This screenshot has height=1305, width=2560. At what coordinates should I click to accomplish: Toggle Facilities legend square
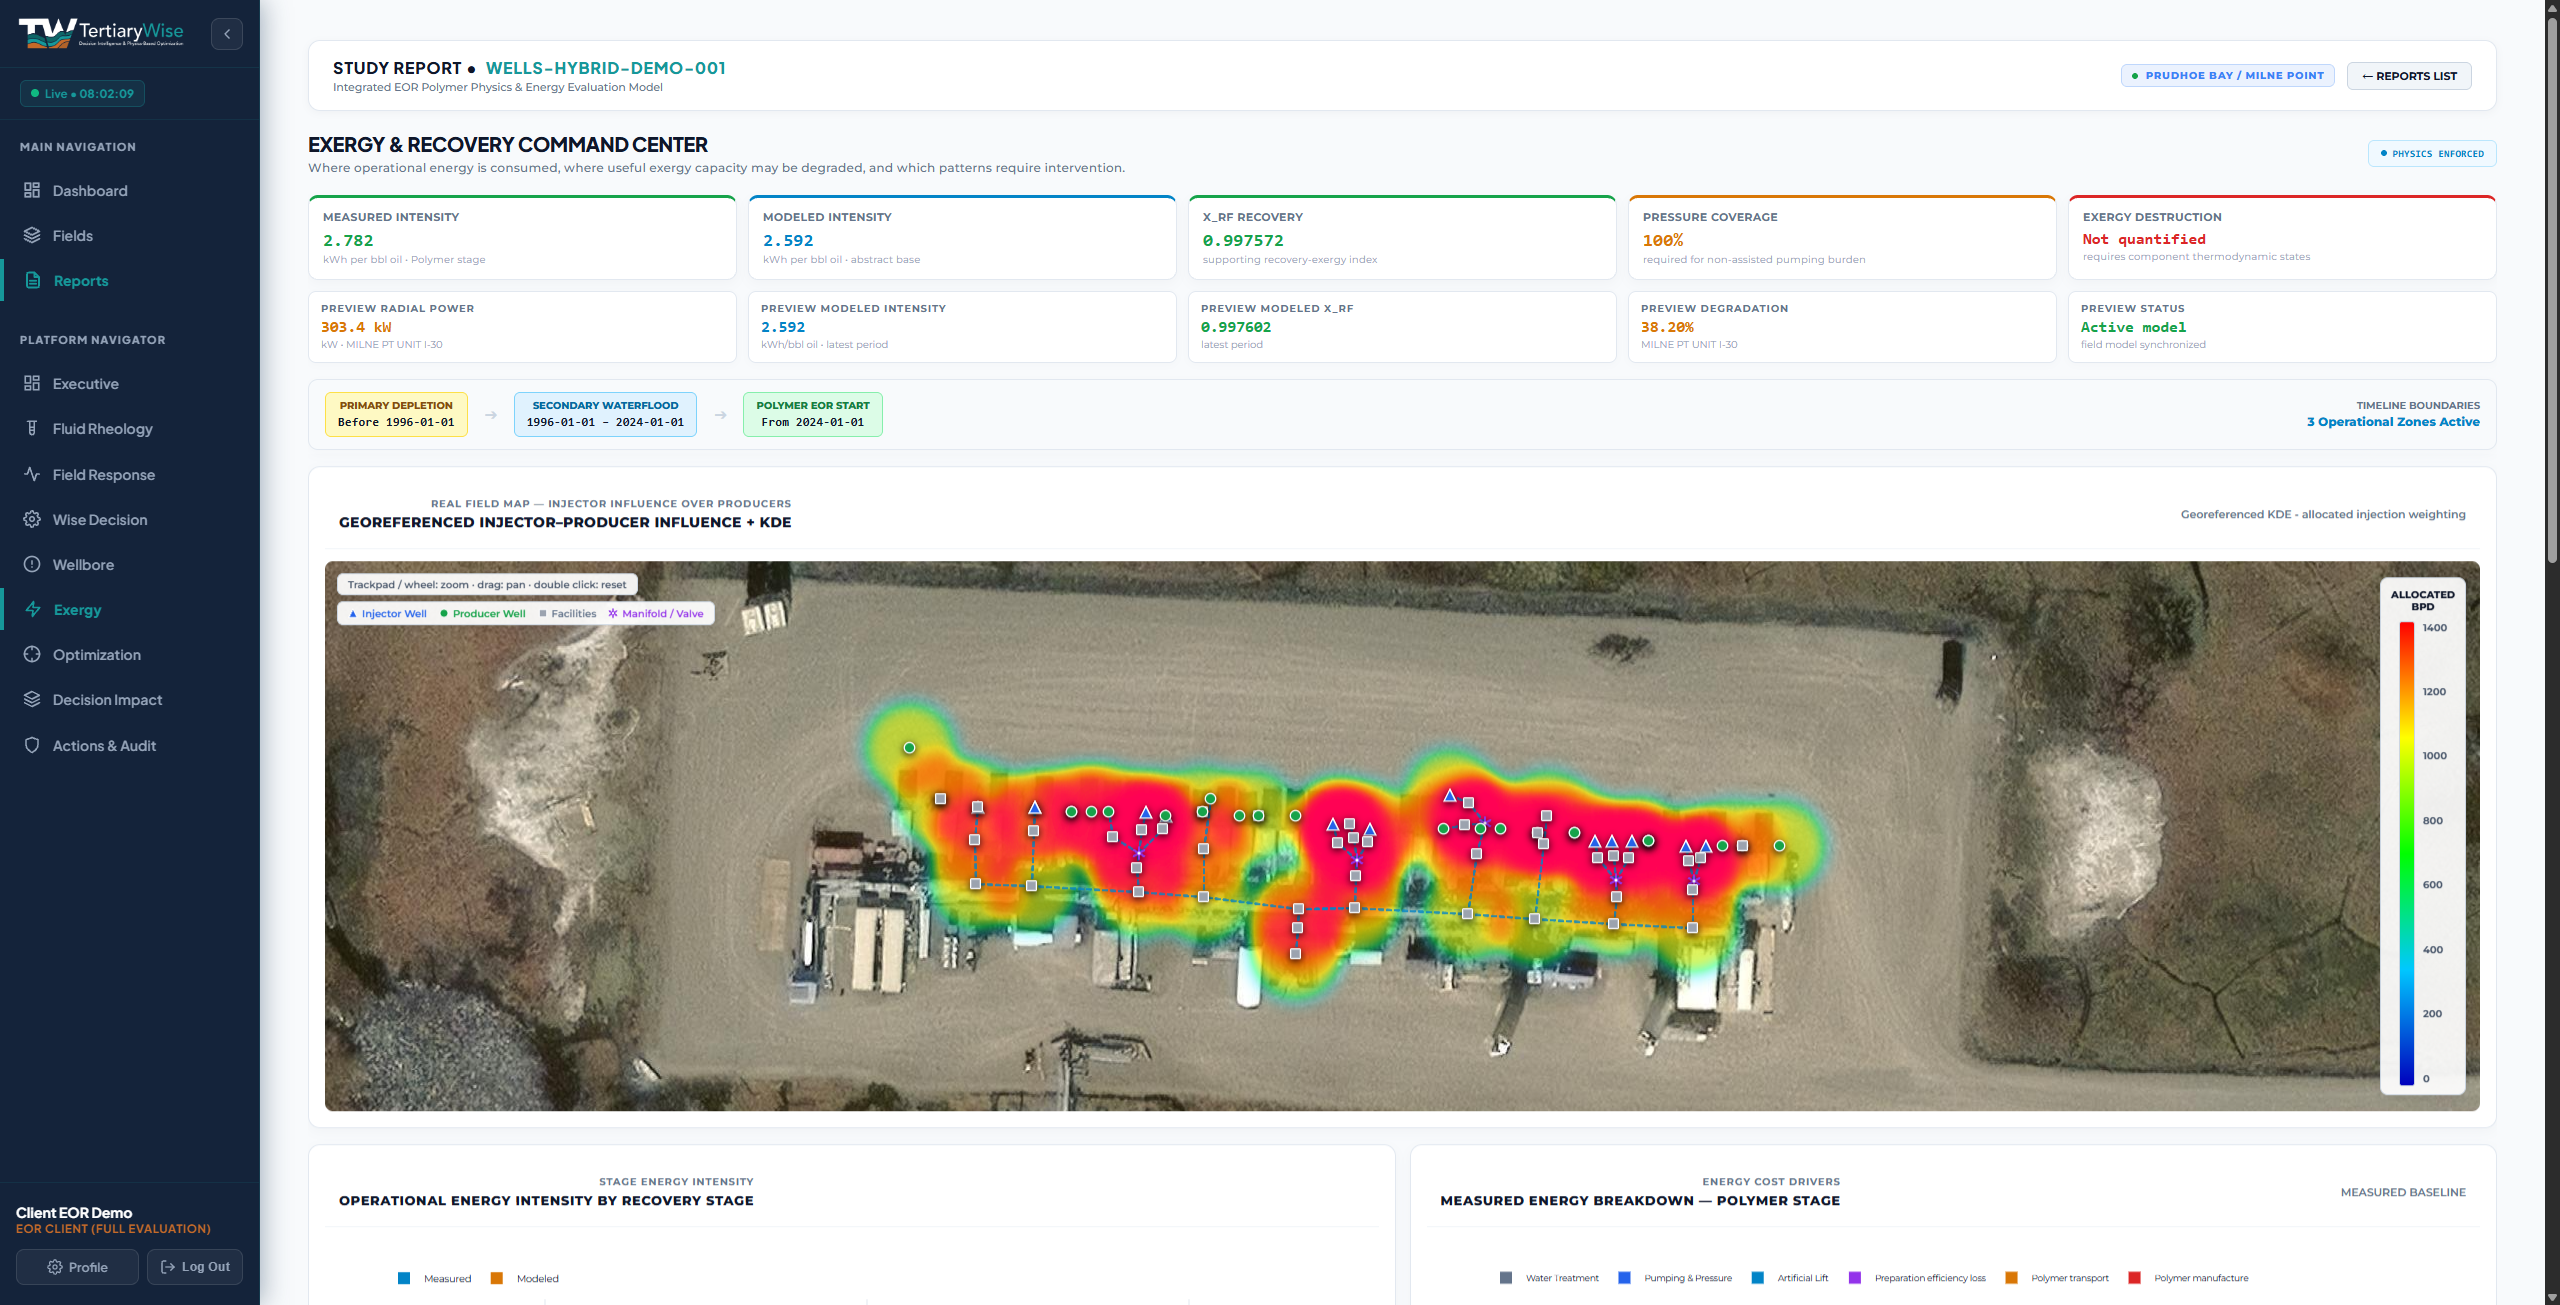point(543,614)
